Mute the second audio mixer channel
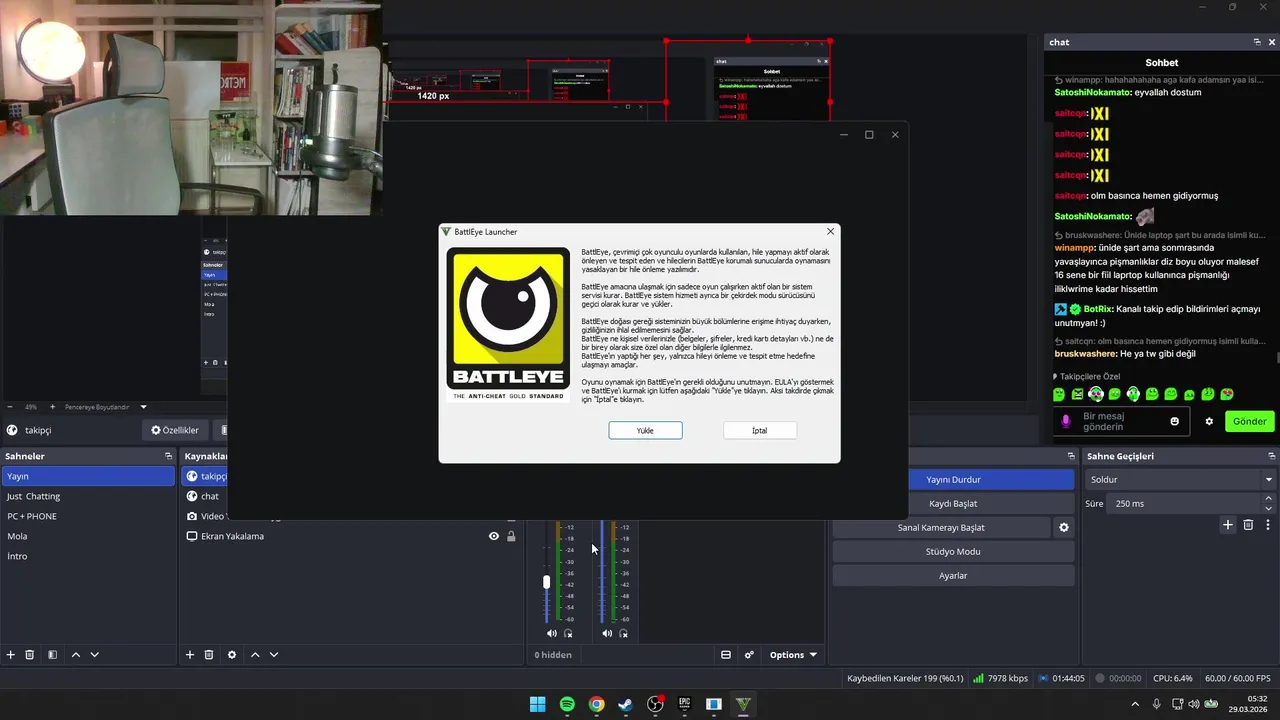The image size is (1280, 720). pos(607,633)
